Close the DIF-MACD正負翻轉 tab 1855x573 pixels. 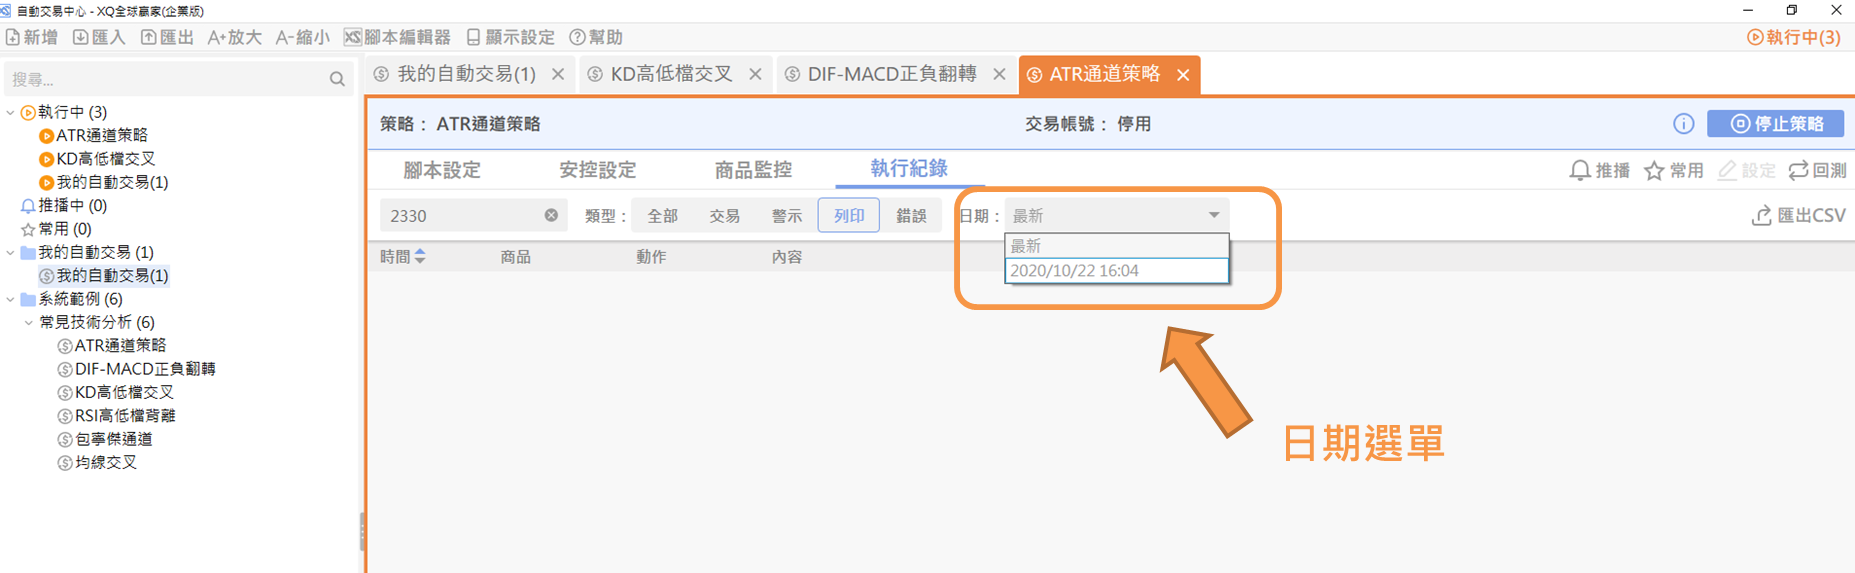pyautogui.click(x=999, y=74)
